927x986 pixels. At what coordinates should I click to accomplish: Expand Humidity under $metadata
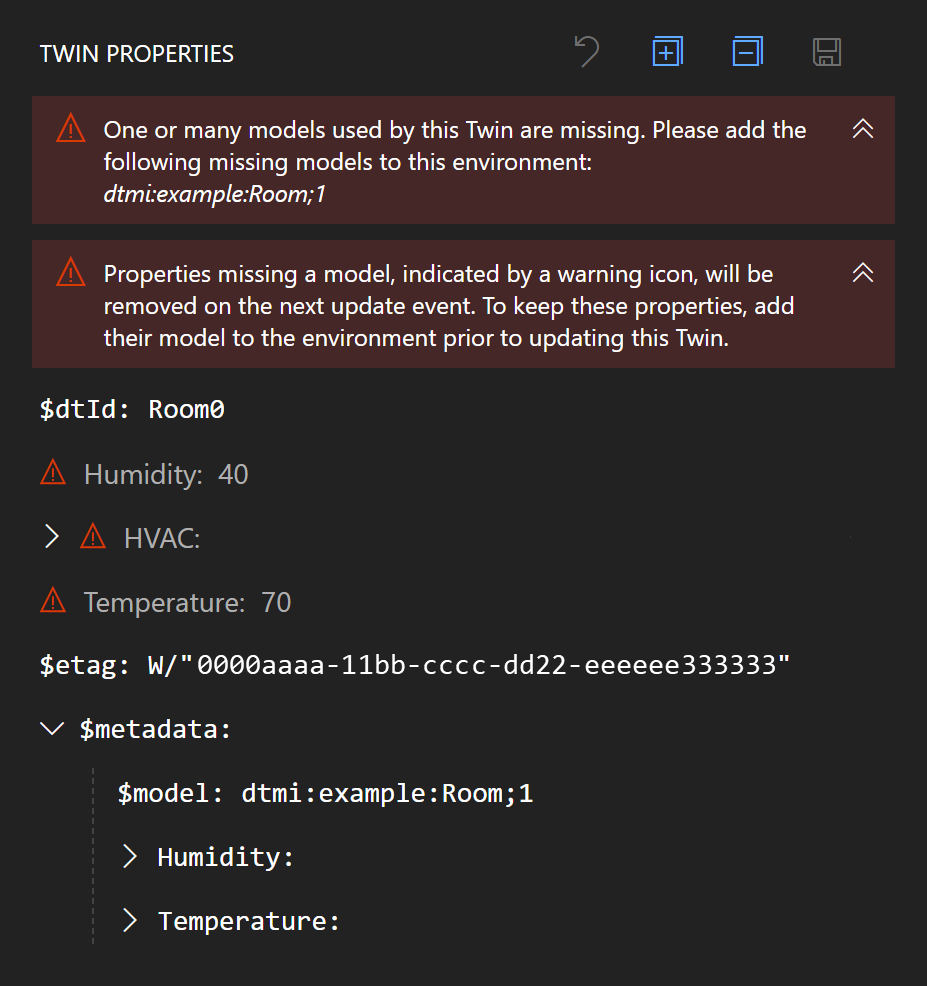click(130, 856)
